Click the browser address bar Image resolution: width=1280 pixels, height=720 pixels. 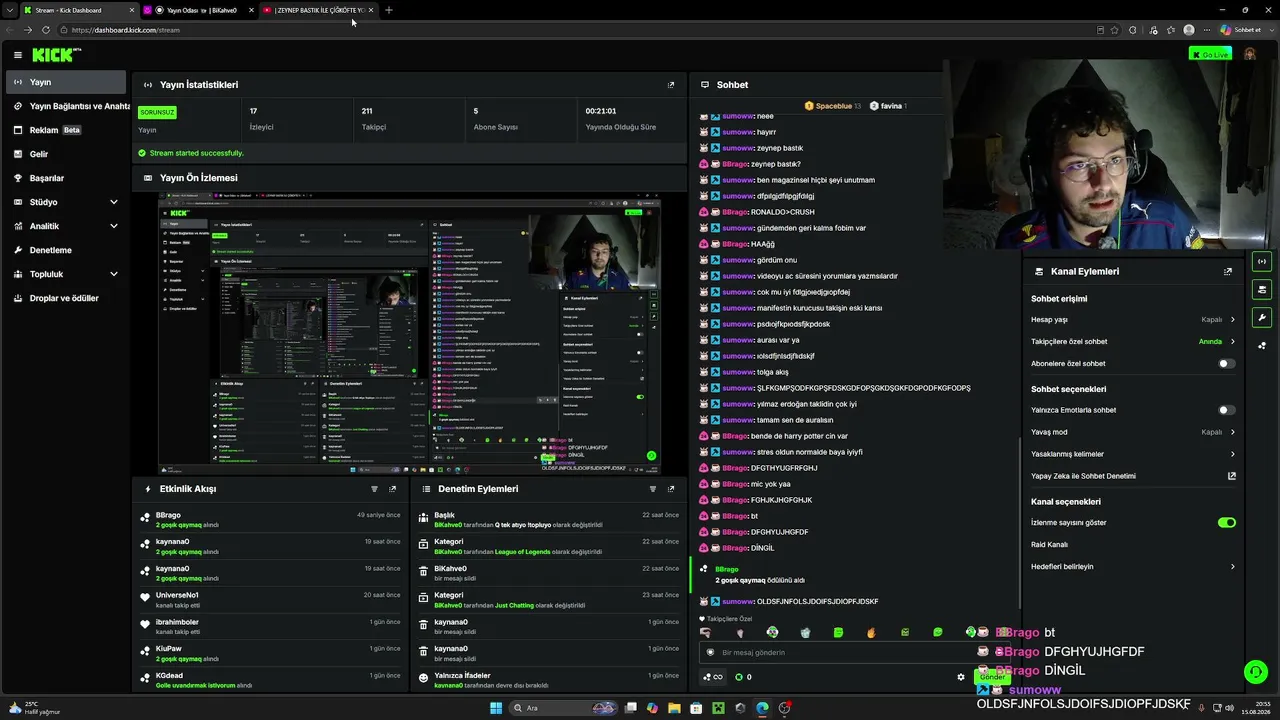pyautogui.click(x=580, y=30)
